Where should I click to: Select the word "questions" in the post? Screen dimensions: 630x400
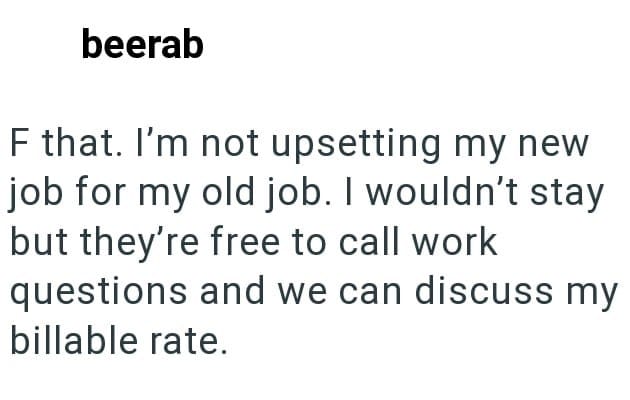pyautogui.click(x=98, y=292)
